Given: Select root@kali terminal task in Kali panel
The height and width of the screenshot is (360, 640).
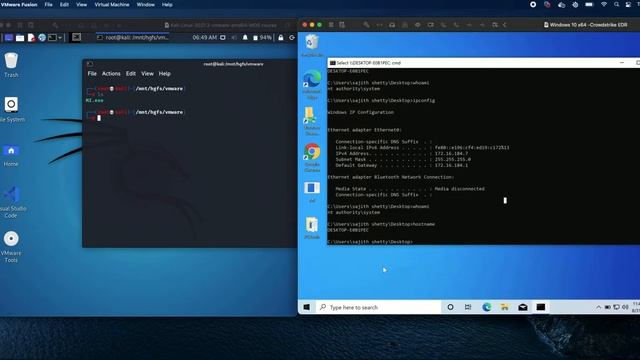Looking at the screenshot, I should (133, 38).
